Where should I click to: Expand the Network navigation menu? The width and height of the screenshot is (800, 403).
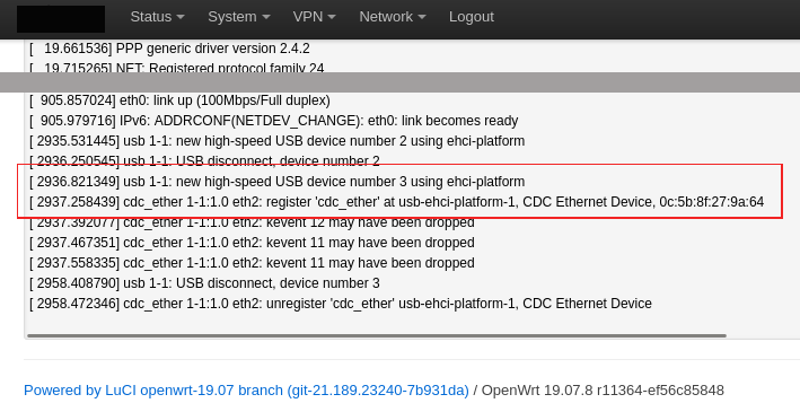(x=392, y=17)
